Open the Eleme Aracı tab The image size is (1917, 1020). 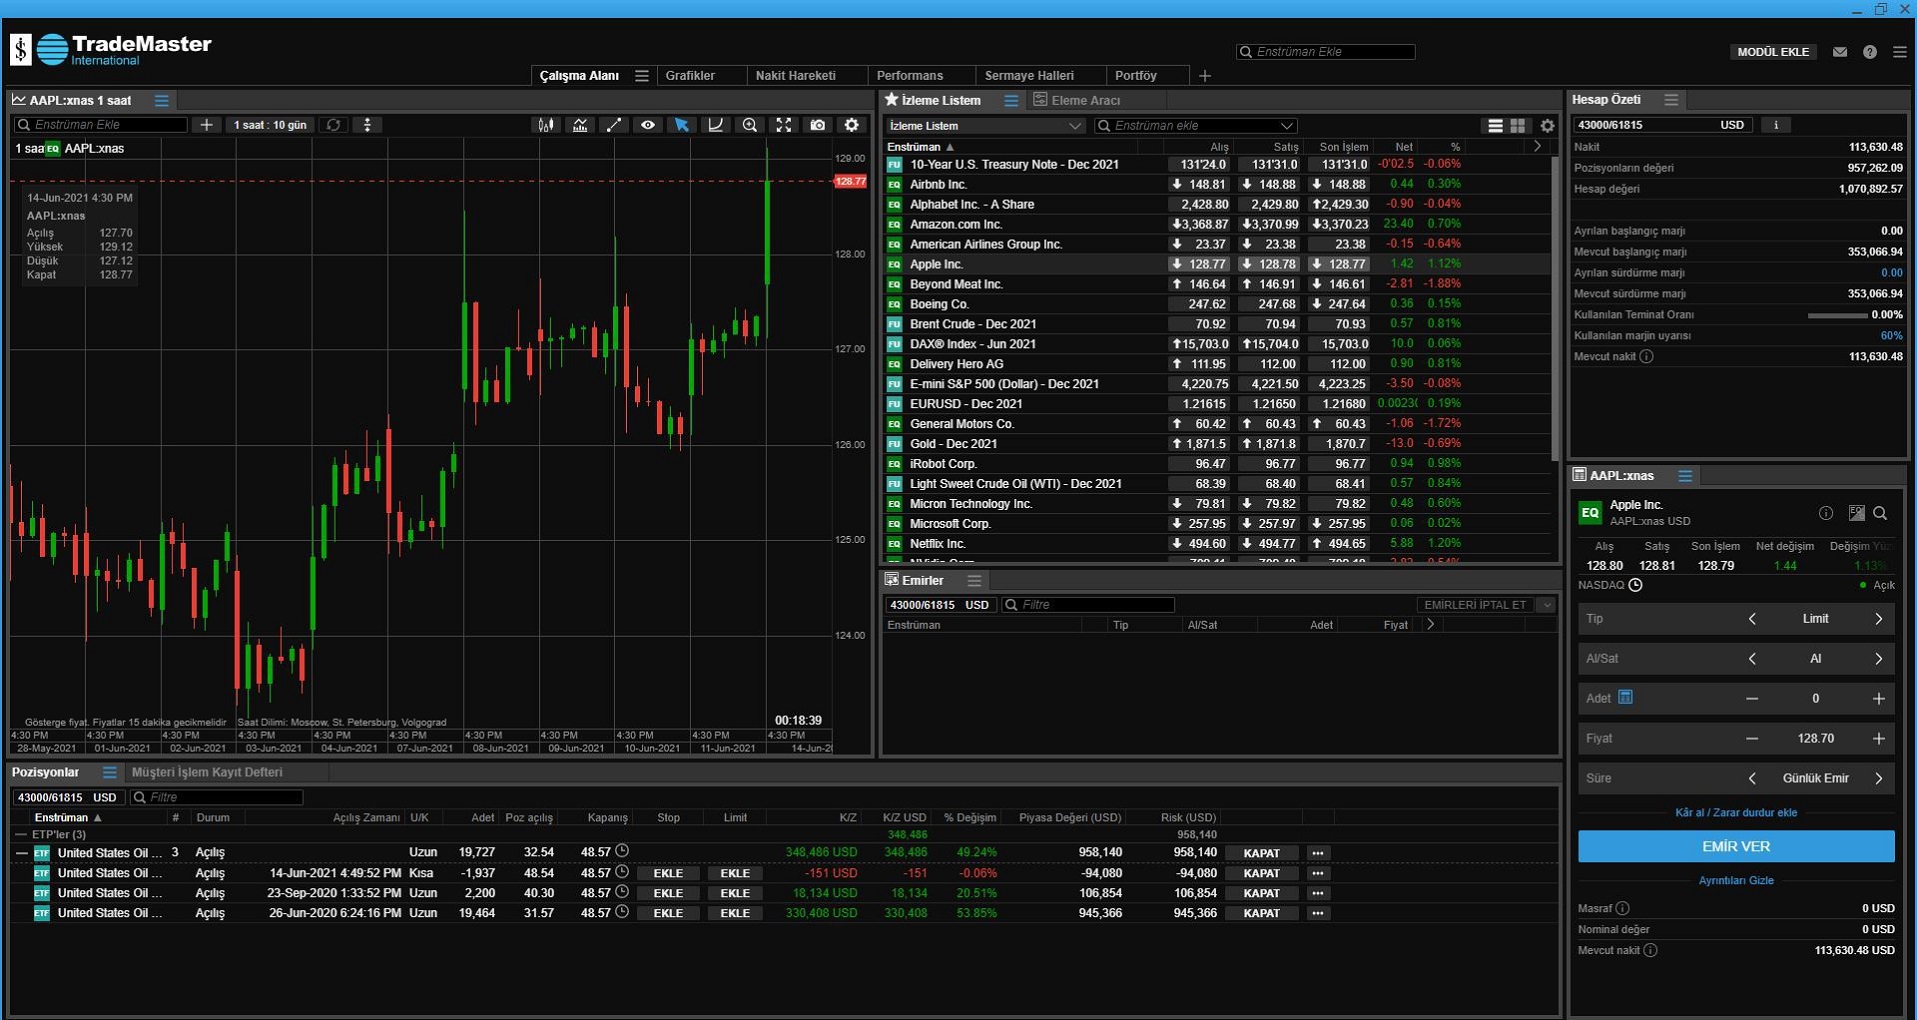pos(1084,100)
